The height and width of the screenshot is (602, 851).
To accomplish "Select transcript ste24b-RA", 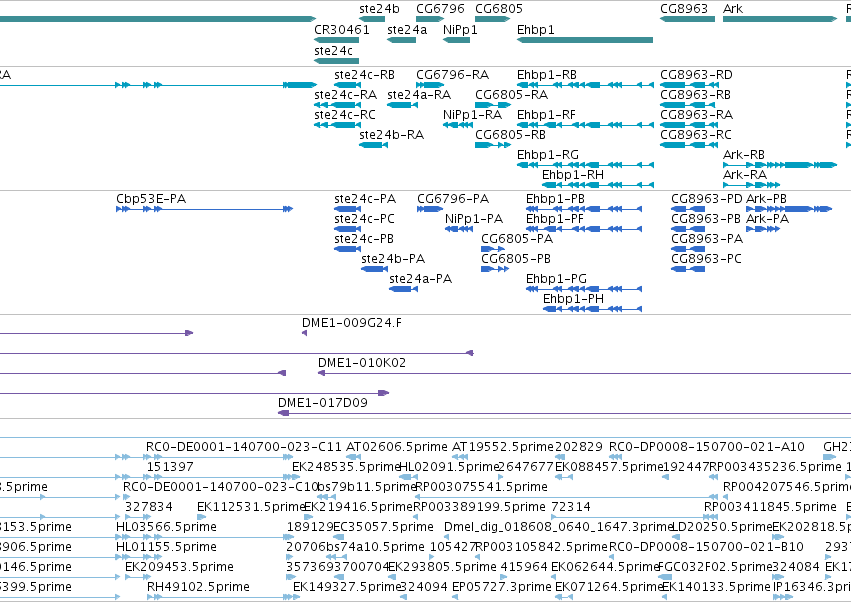I will [x=373, y=145].
